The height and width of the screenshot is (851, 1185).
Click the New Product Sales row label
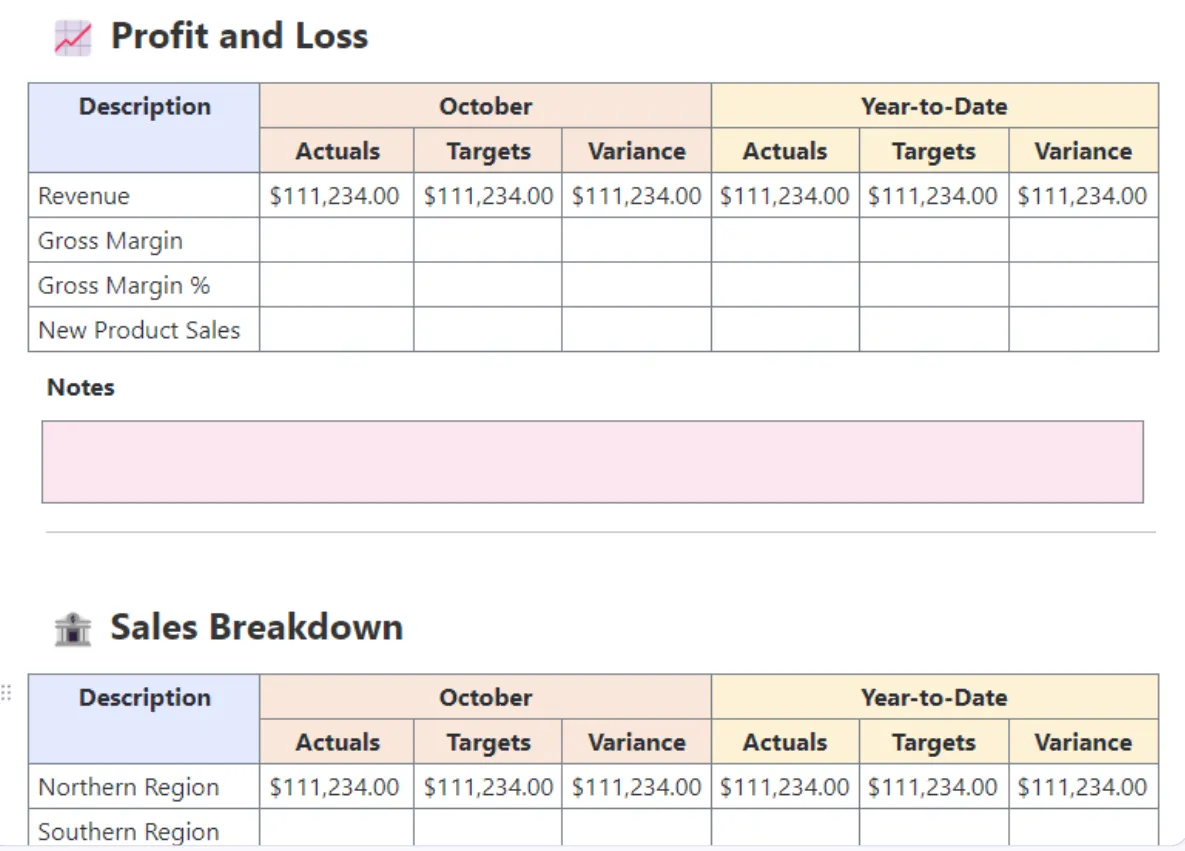[139, 330]
